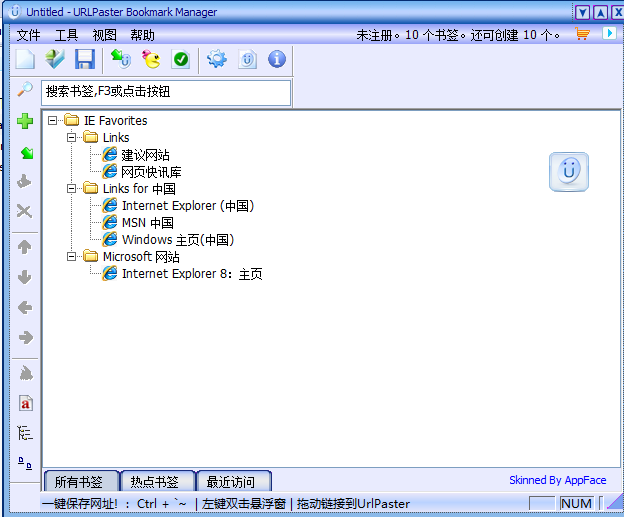Open the 文件 menu

point(28,35)
